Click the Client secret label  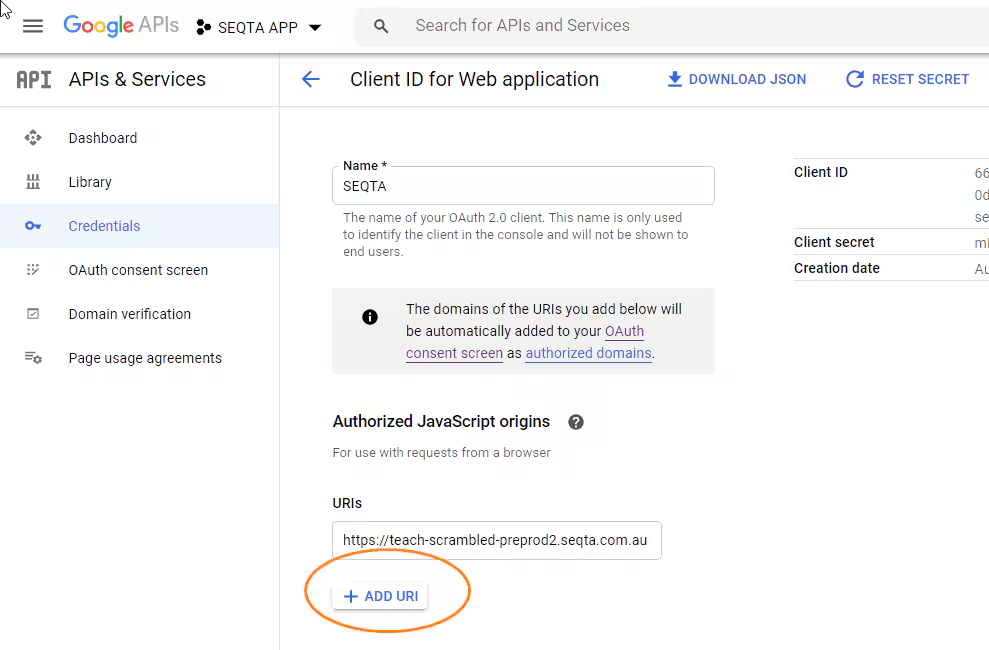[x=834, y=242]
